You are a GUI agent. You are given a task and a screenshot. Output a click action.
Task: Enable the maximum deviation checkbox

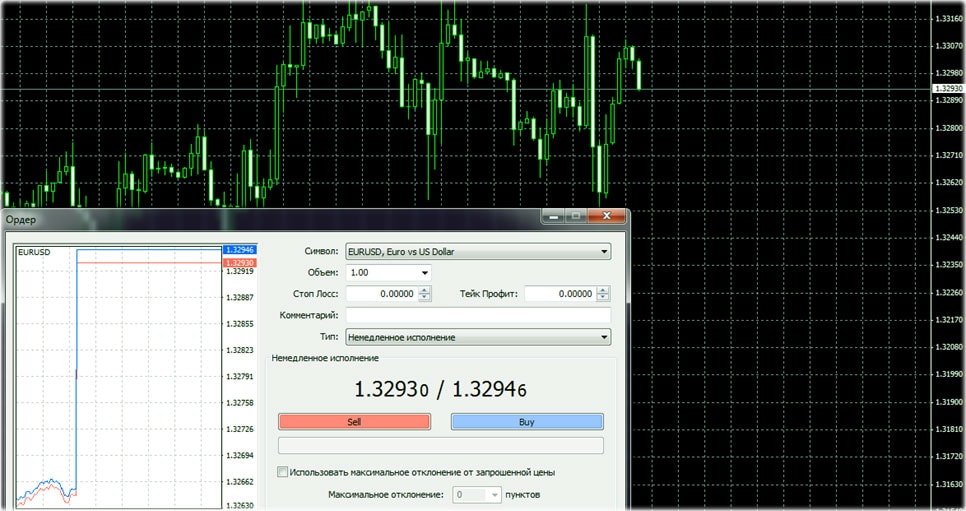coord(283,472)
